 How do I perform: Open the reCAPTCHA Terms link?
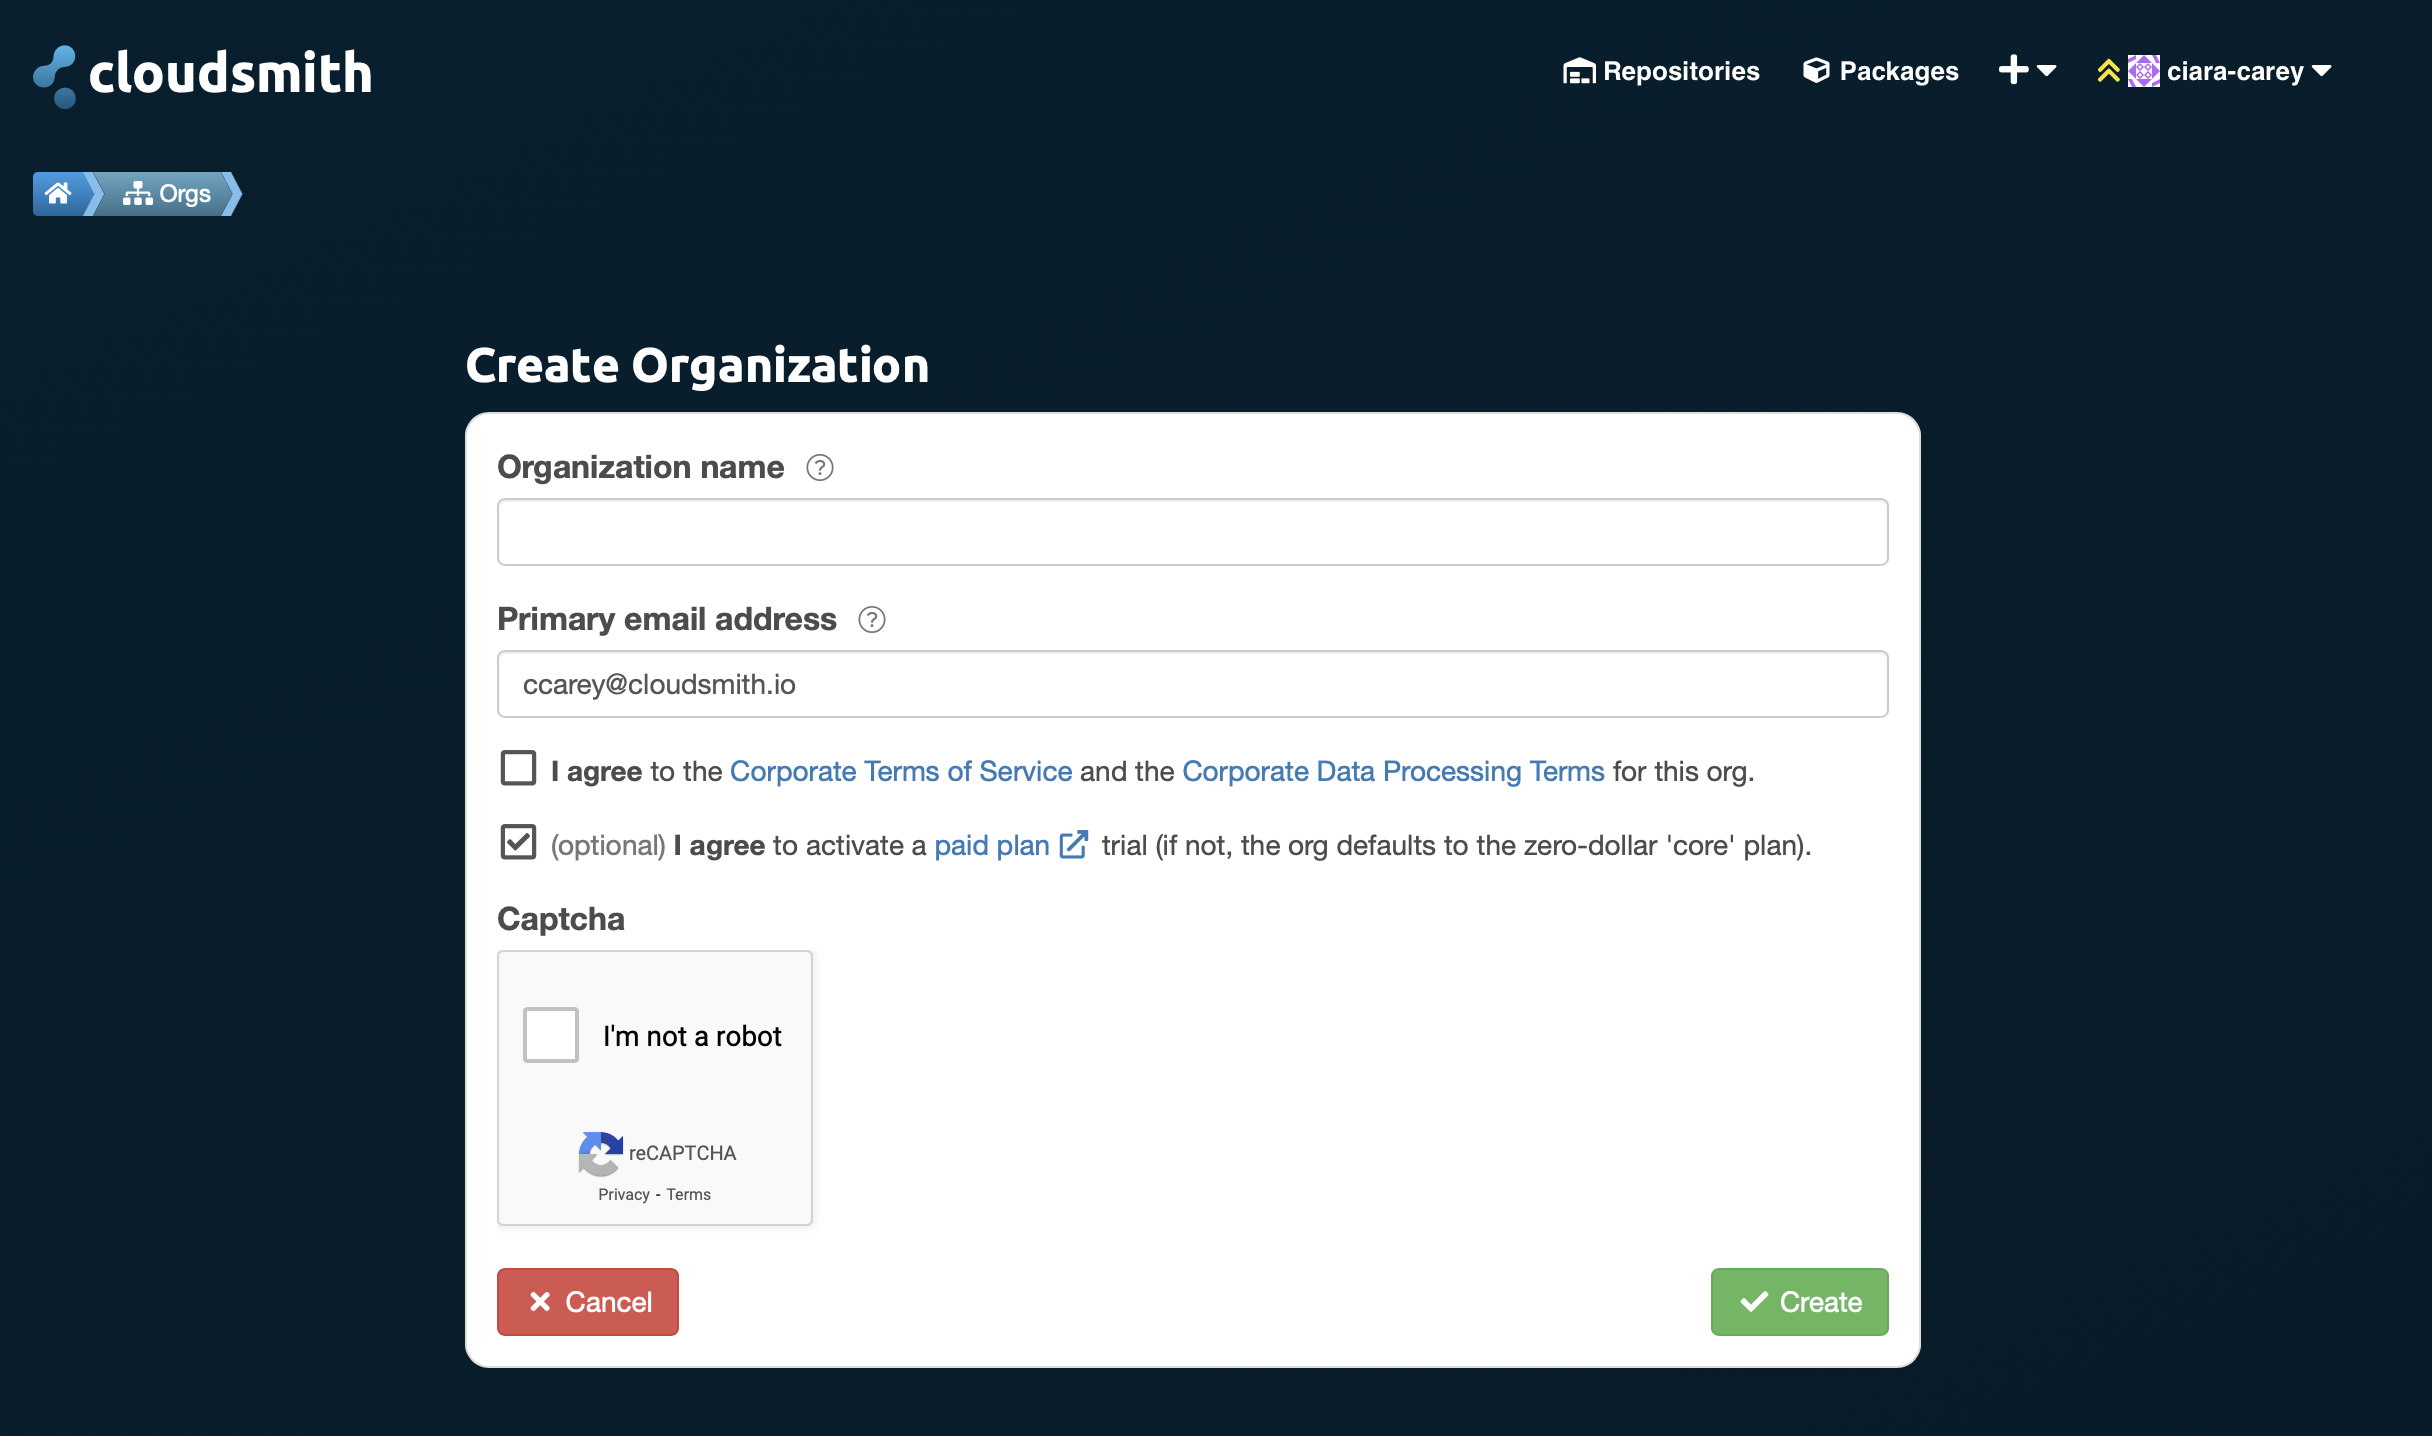pyautogui.click(x=689, y=1194)
